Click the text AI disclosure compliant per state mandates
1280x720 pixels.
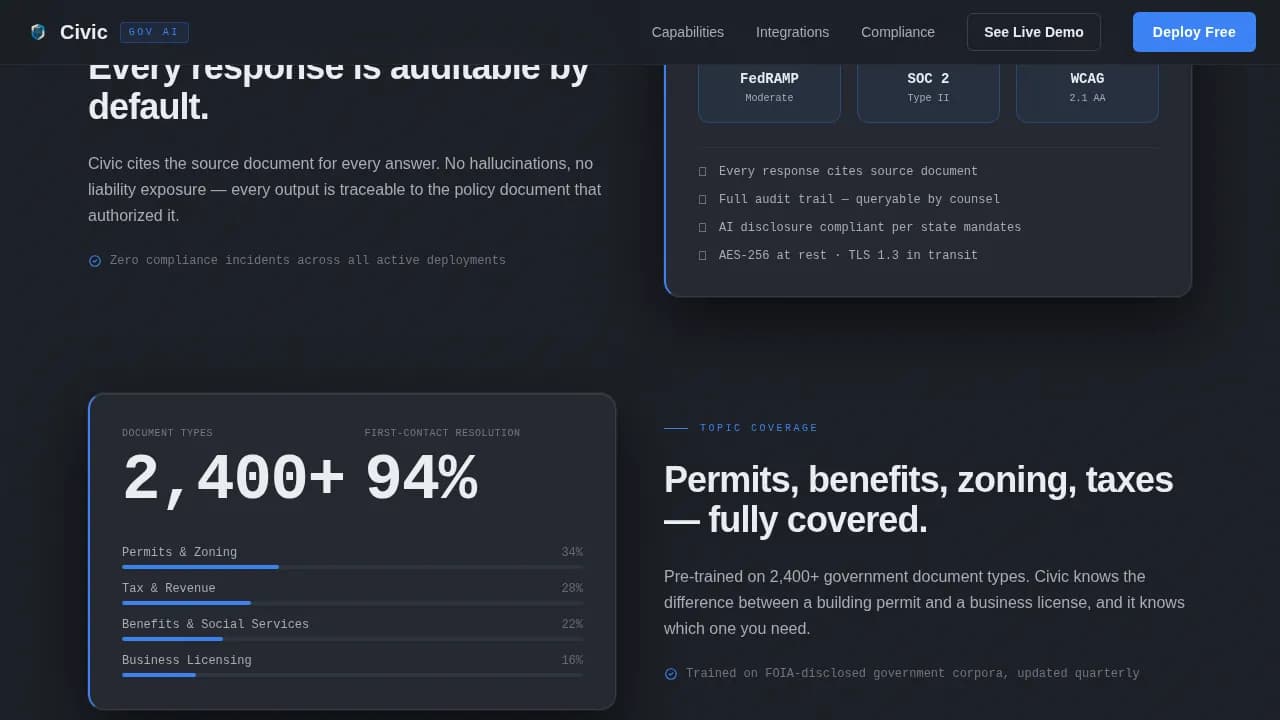(x=870, y=228)
